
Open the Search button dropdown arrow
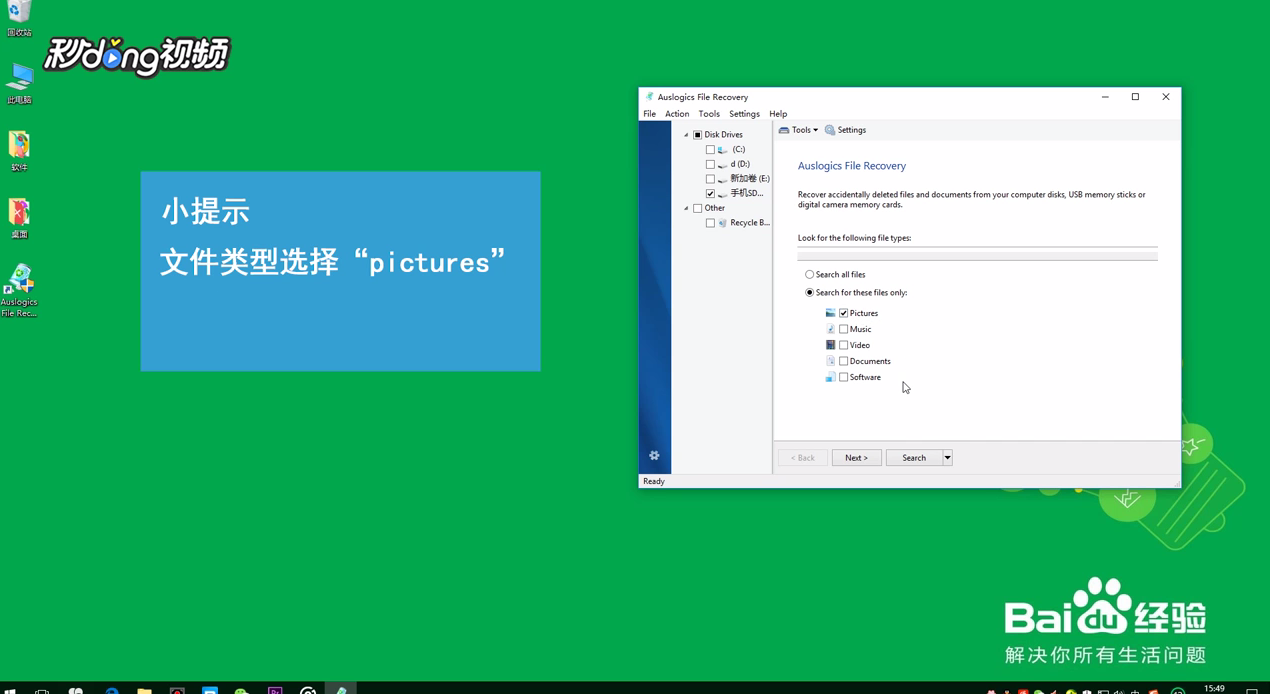pos(947,458)
